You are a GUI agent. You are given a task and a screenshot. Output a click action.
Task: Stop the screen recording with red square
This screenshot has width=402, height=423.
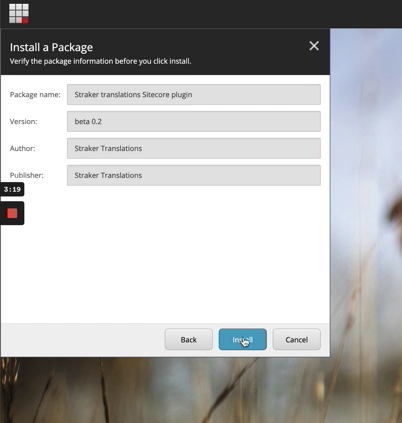pos(12,213)
